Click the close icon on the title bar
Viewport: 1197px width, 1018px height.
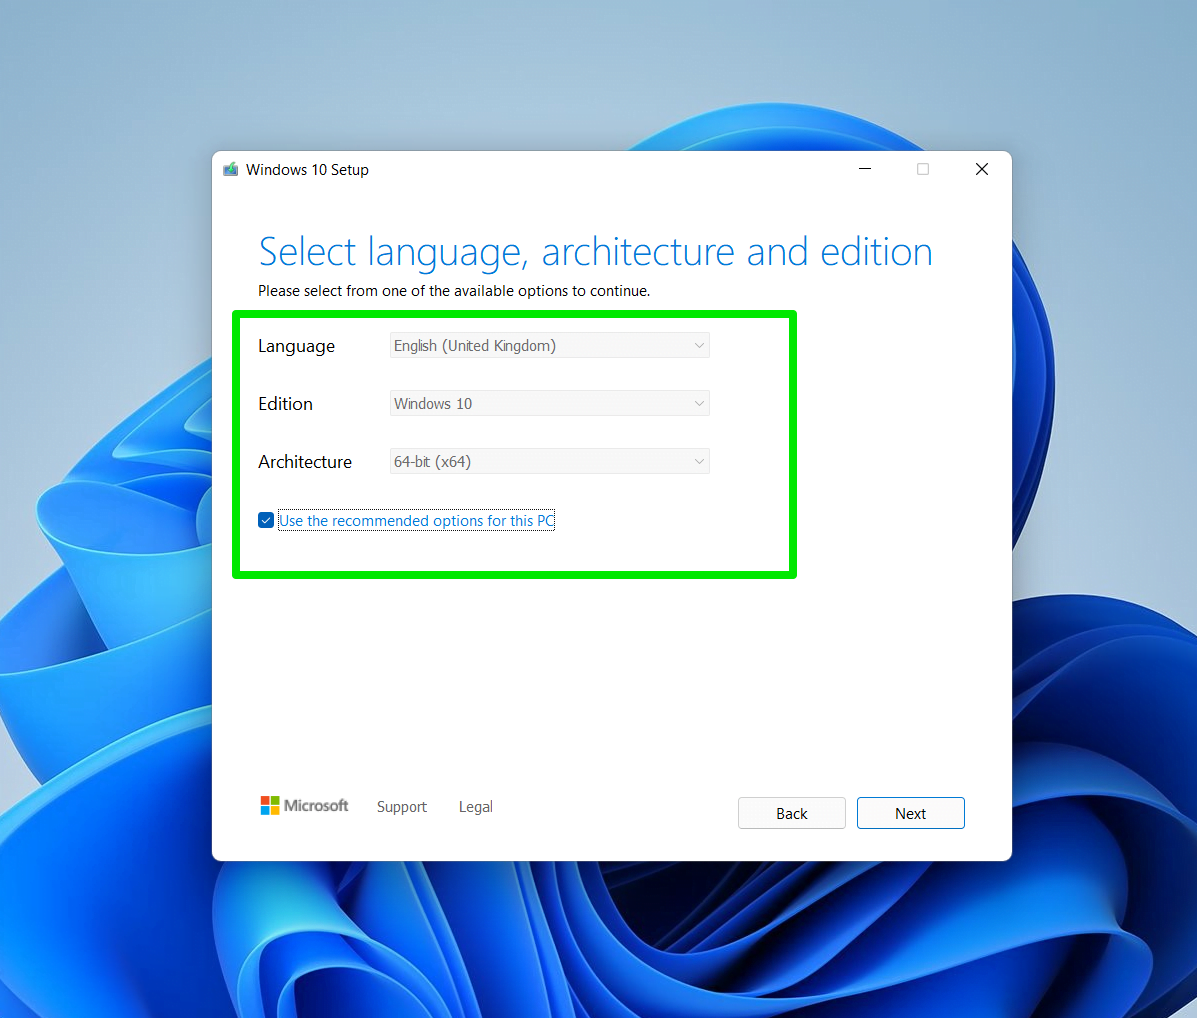coord(981,169)
